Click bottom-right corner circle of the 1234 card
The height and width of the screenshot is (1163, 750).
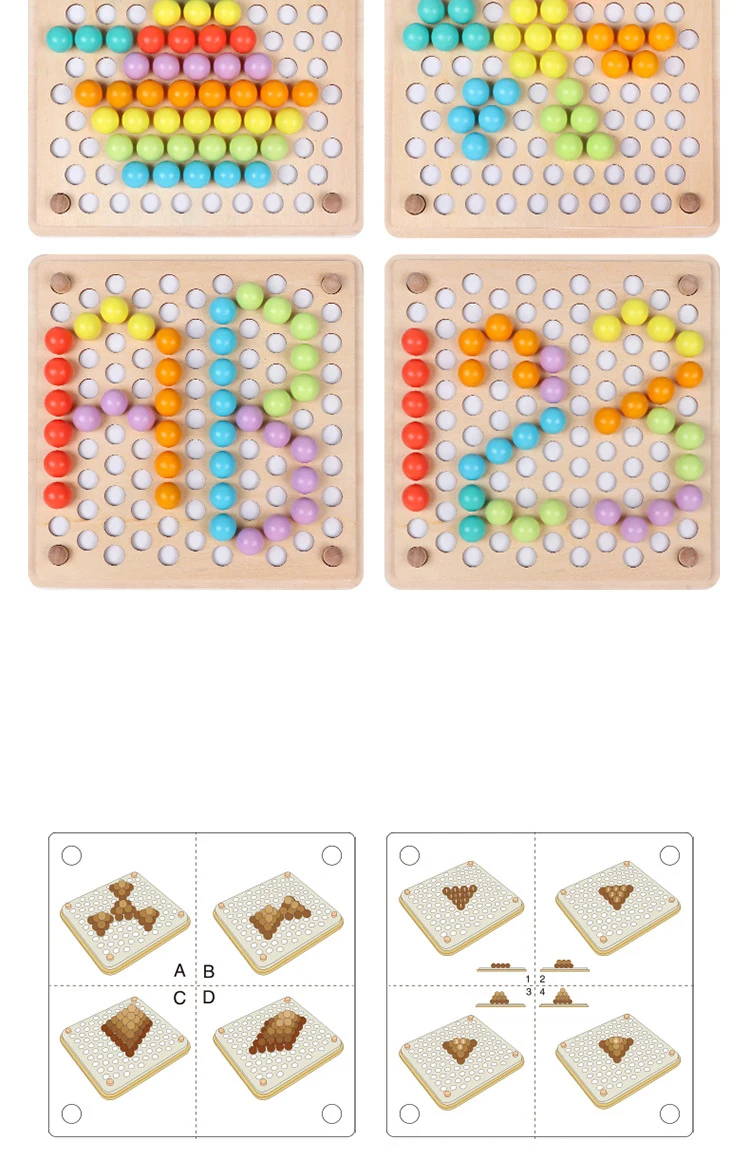(670, 1113)
